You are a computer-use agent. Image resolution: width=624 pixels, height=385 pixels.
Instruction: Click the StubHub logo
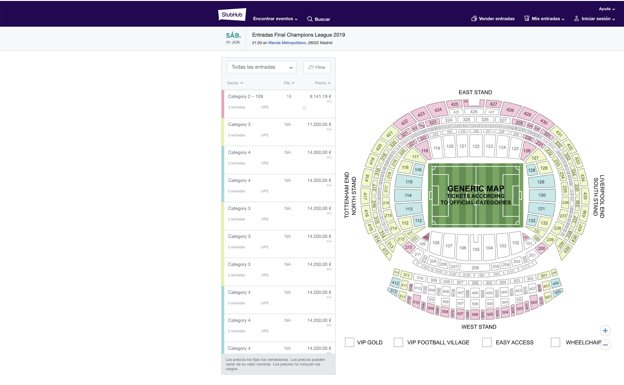(x=232, y=15)
